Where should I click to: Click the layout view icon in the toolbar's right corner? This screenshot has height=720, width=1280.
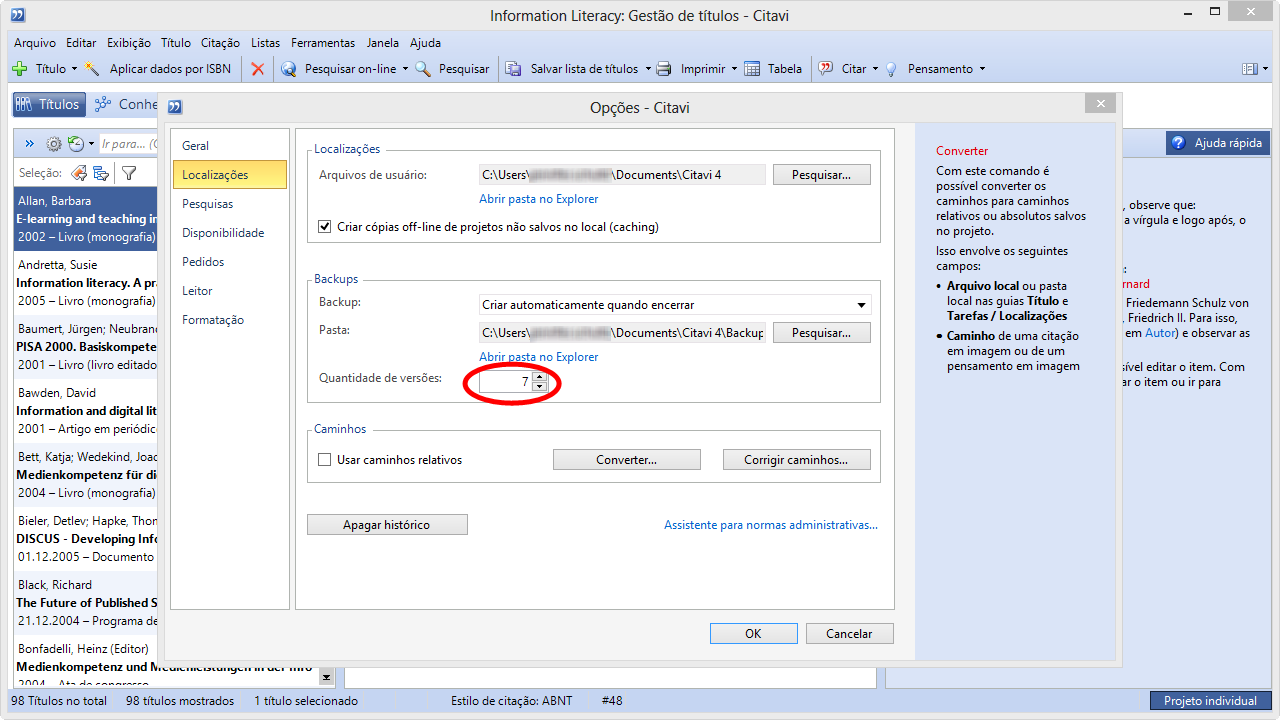point(1249,69)
